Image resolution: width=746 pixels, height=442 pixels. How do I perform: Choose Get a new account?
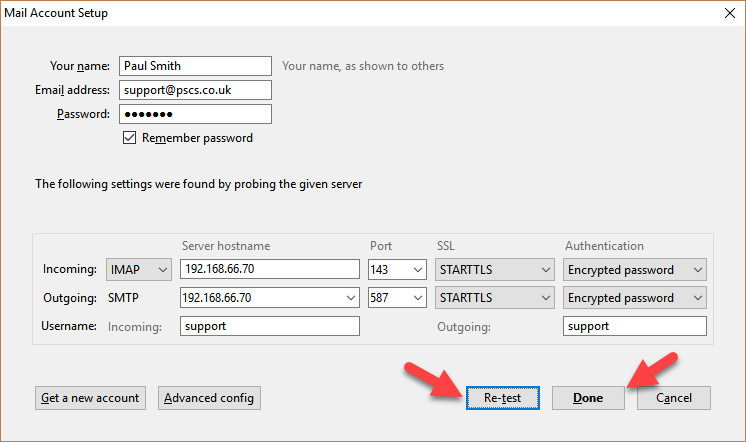click(90, 398)
